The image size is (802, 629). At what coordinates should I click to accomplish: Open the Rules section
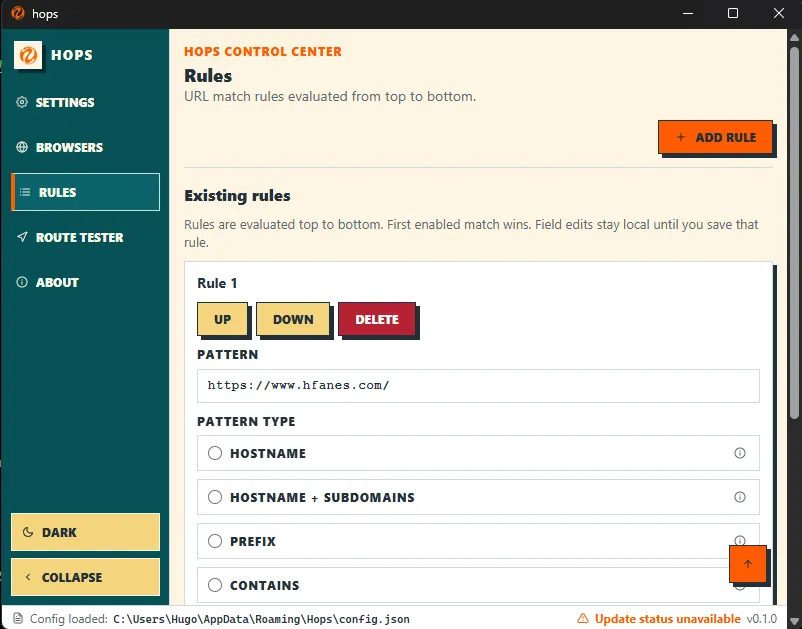point(85,192)
